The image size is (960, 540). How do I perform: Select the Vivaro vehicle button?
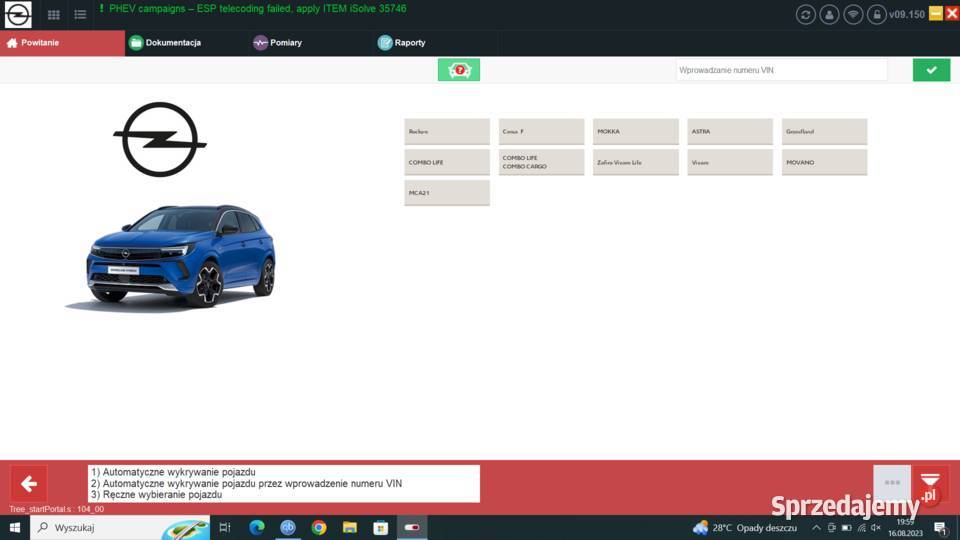click(x=730, y=162)
